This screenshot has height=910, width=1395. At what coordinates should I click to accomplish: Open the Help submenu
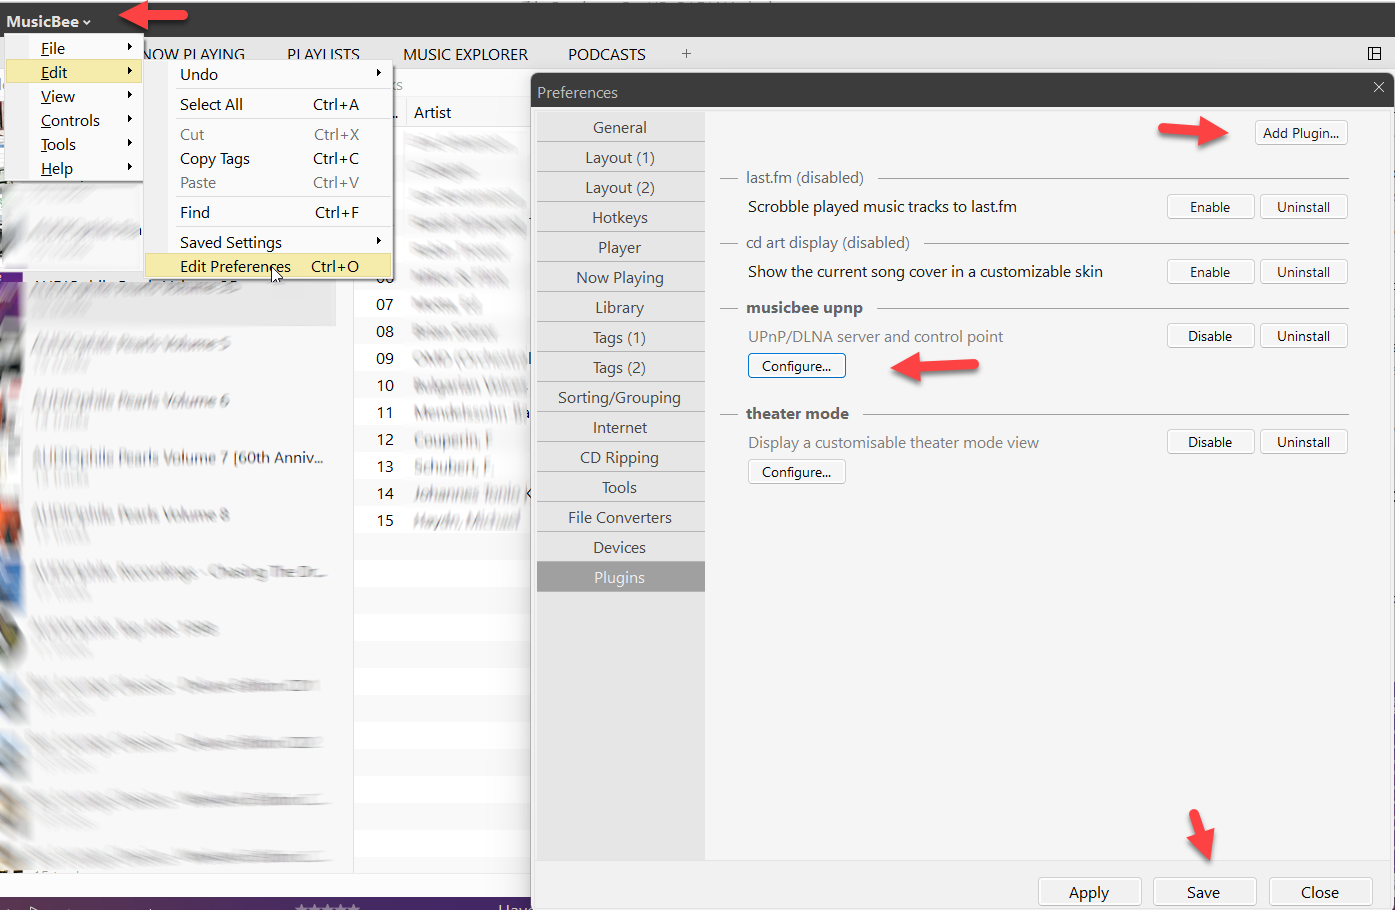[x=74, y=168]
